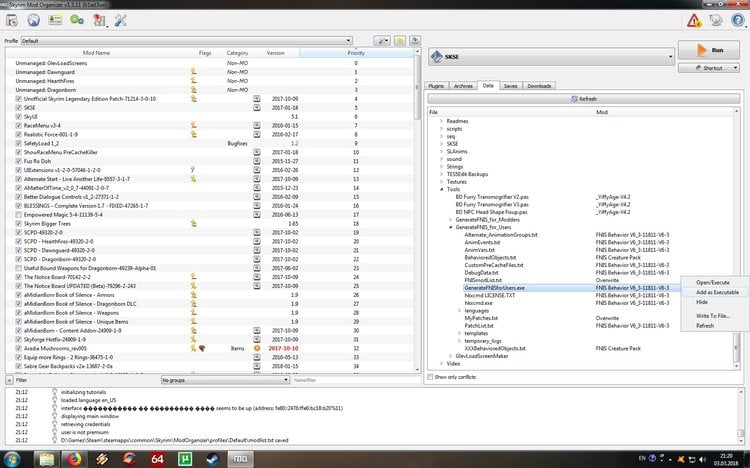Click the flag icon of Skyrim Bigger Trees
Viewport: 750px width, 468px height.
tap(194, 223)
